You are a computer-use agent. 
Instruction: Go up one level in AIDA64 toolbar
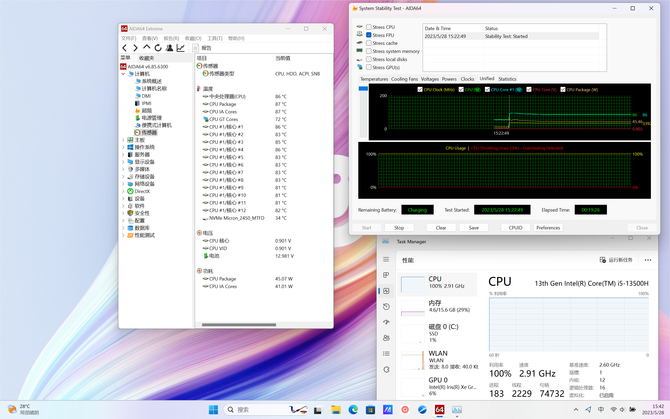tap(147, 47)
